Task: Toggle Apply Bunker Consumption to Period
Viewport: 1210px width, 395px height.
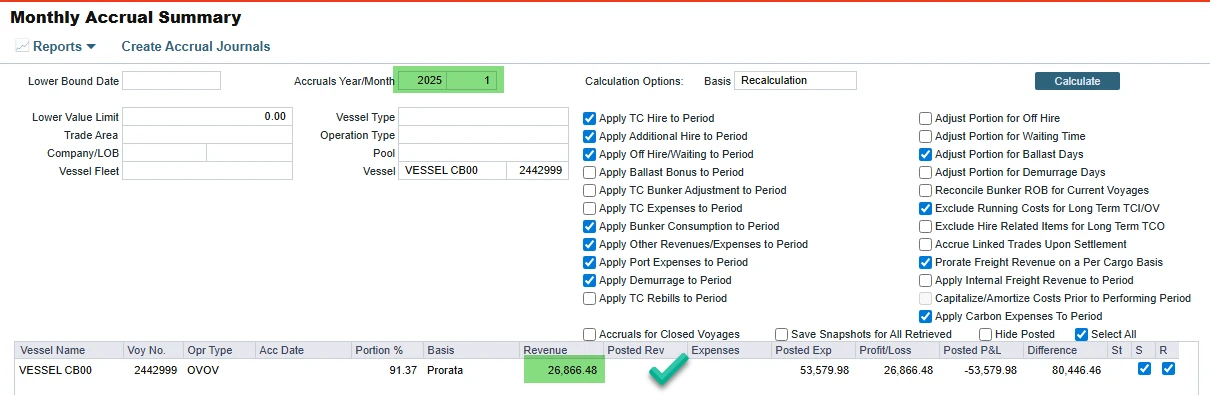Action: pos(590,226)
